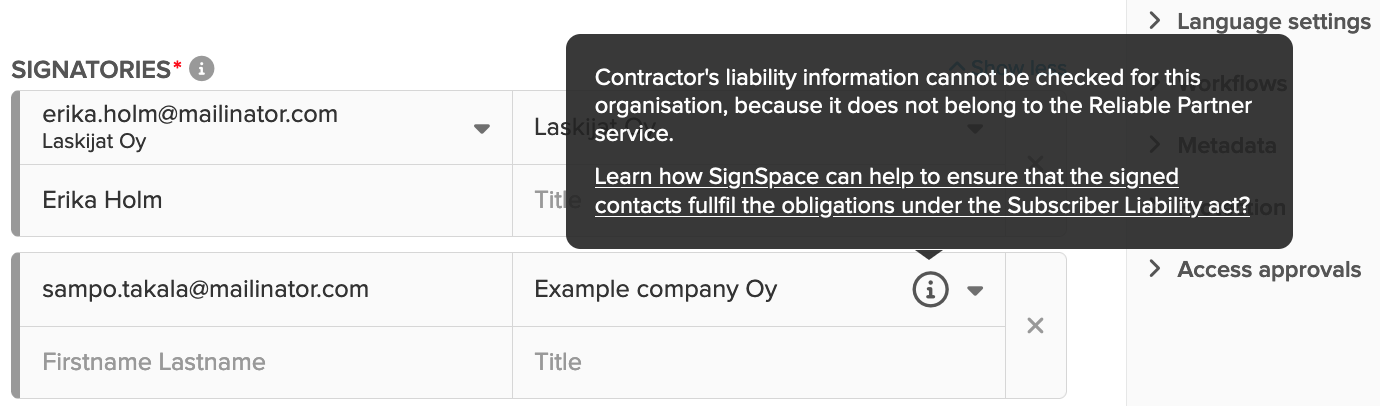Click the Example company Oy text field
This screenshot has height=406, width=1380.
click(708, 290)
